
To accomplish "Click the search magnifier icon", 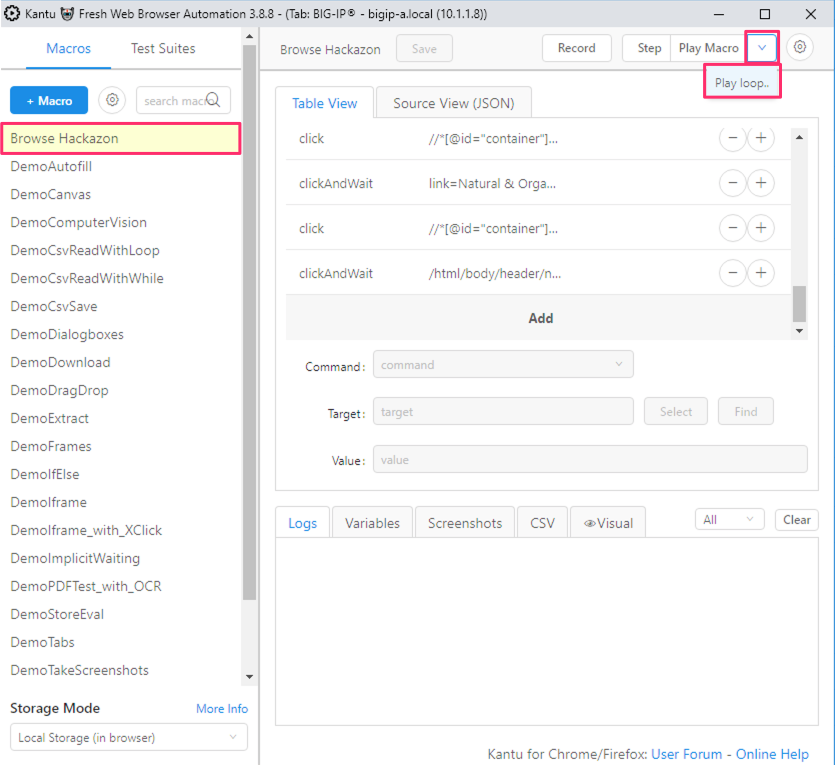I will tap(213, 100).
